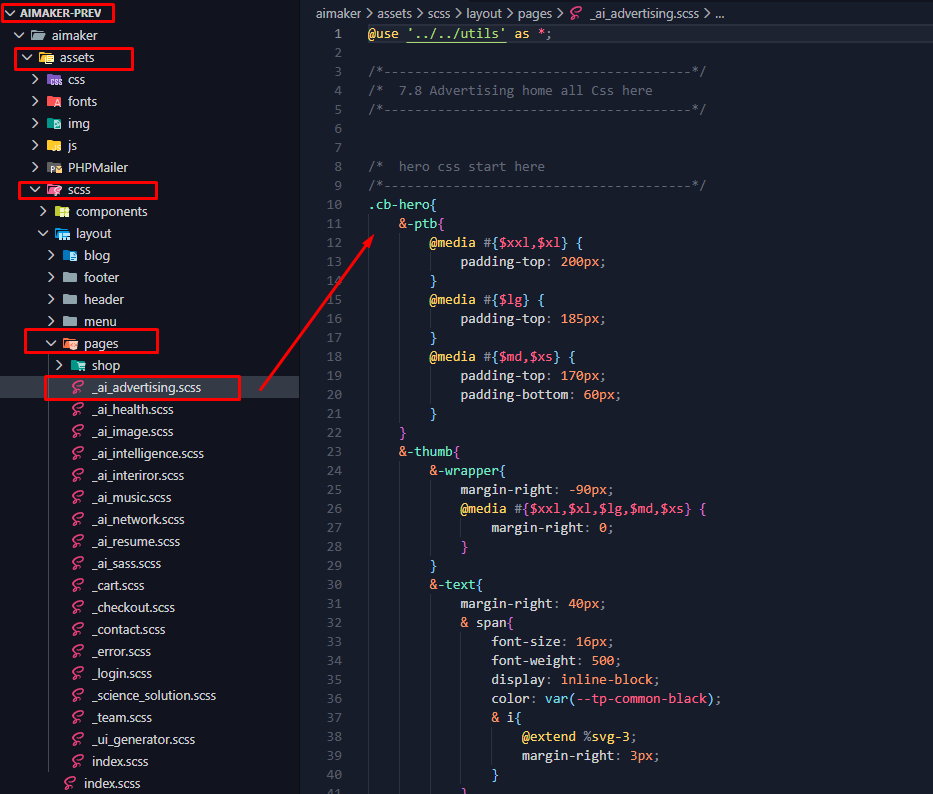The width and height of the screenshot is (933, 794).
Task: Click the js folder icon
Action: pos(54,146)
